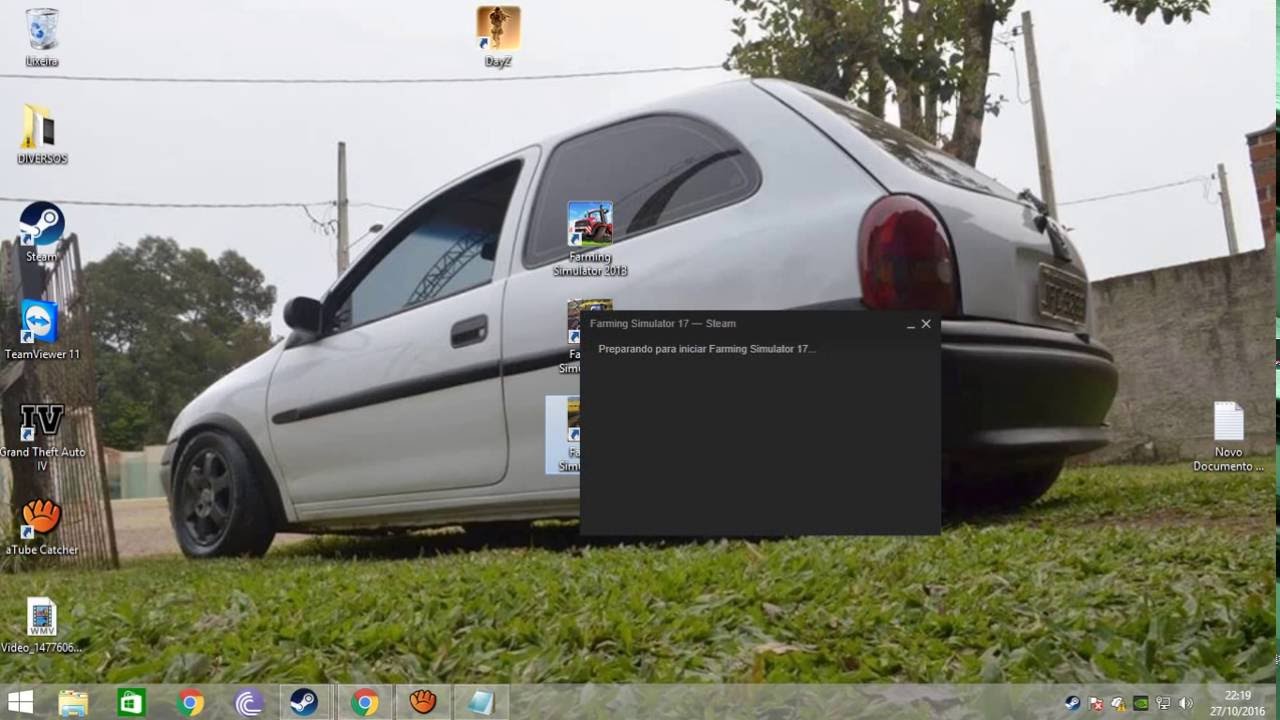Open the BitTorrent taskbar icon
Image resolution: width=1280 pixels, height=720 pixels.
248,703
